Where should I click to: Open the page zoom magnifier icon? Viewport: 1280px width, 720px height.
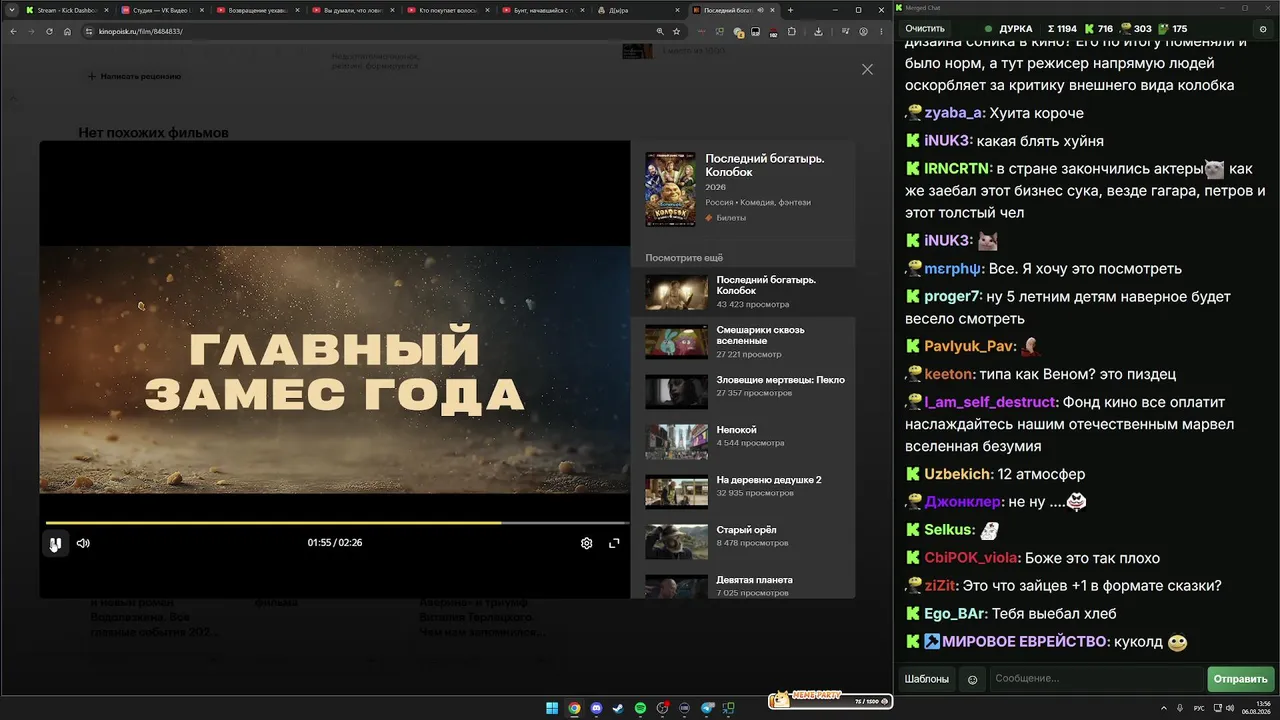tap(660, 31)
